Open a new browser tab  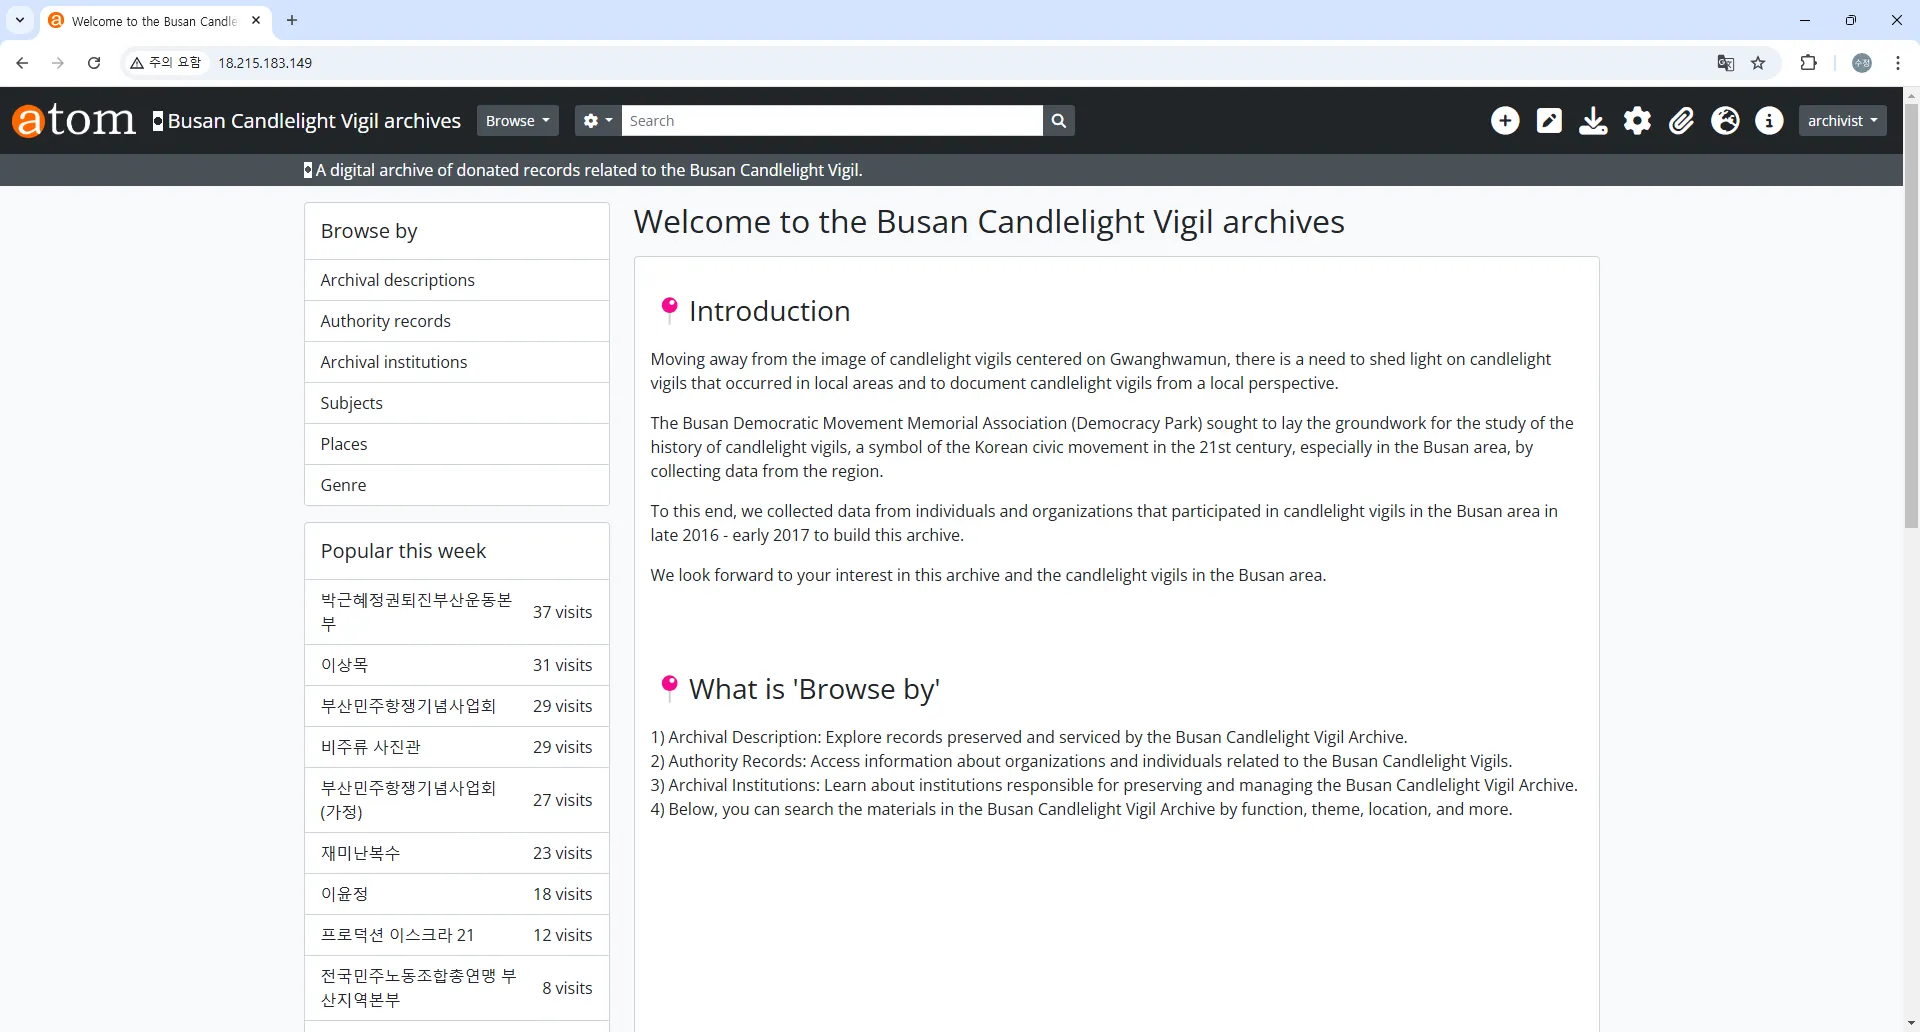pyautogui.click(x=292, y=20)
